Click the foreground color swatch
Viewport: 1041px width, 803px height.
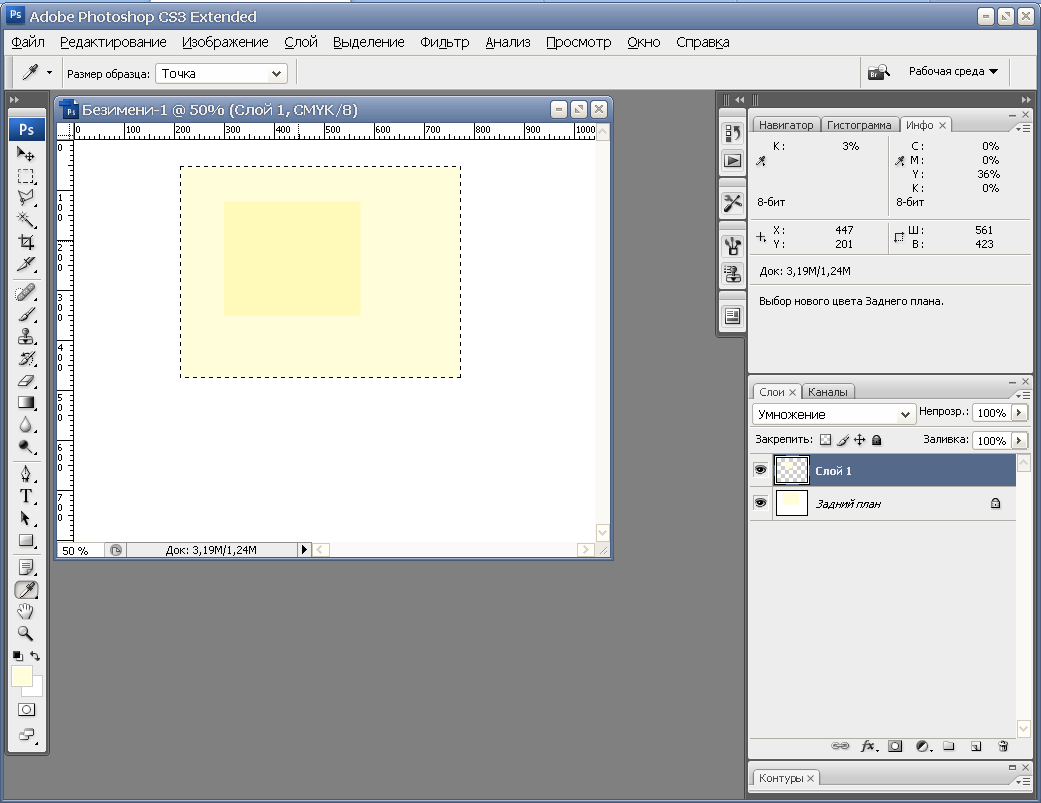click(21, 676)
